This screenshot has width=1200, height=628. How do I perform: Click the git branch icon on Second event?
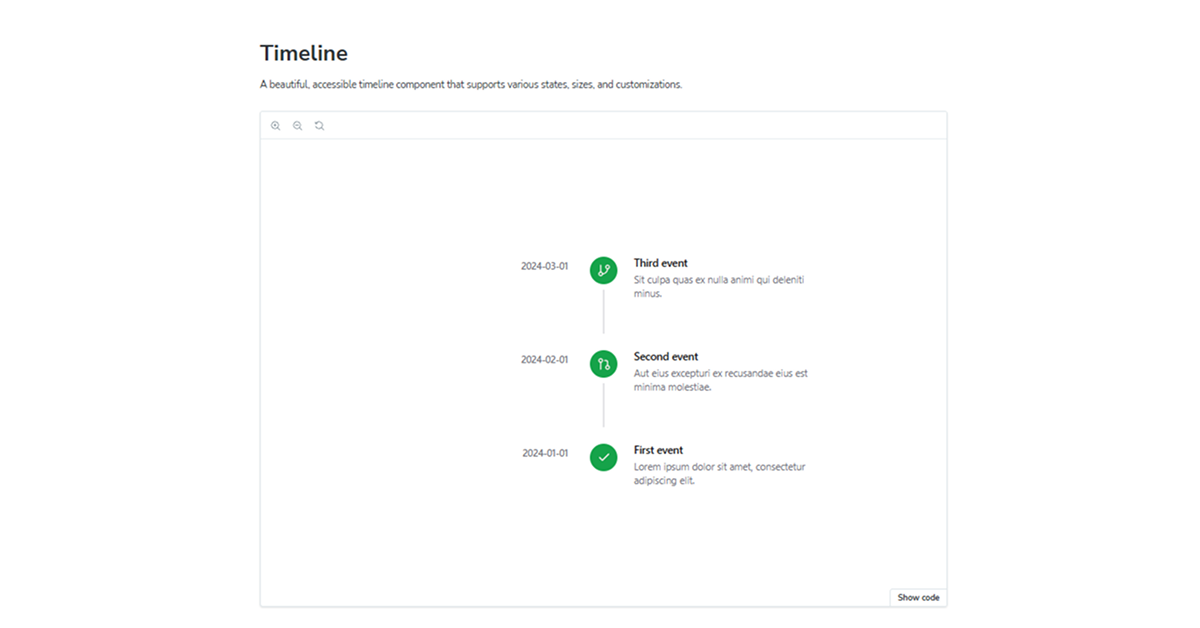click(x=603, y=363)
